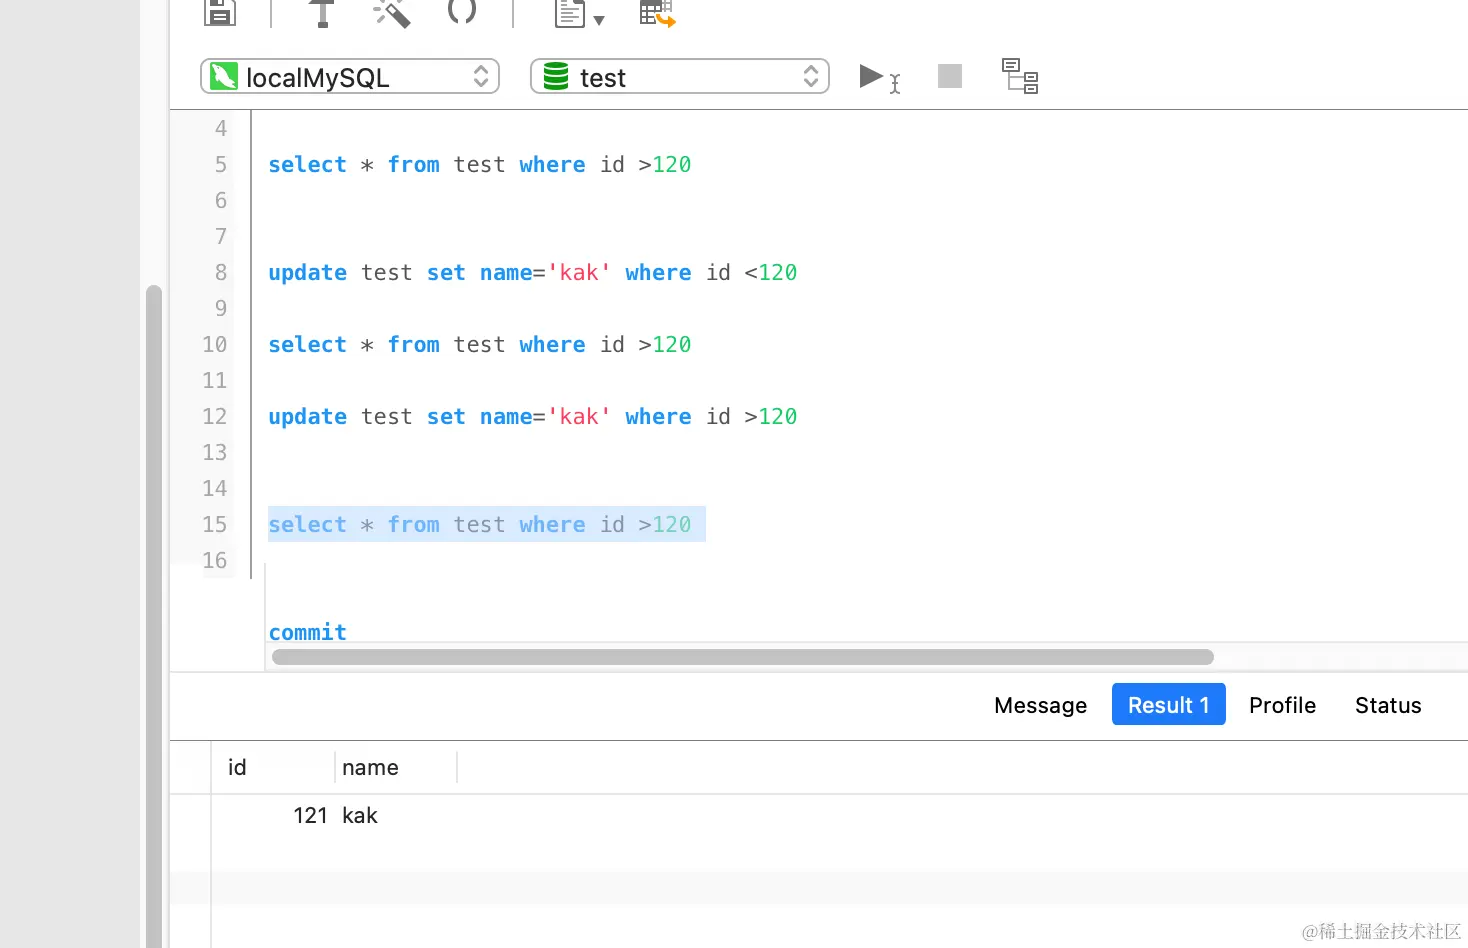Screen dimensions: 1468x948
Task: Select the result cell with id 121
Action: pos(273,815)
